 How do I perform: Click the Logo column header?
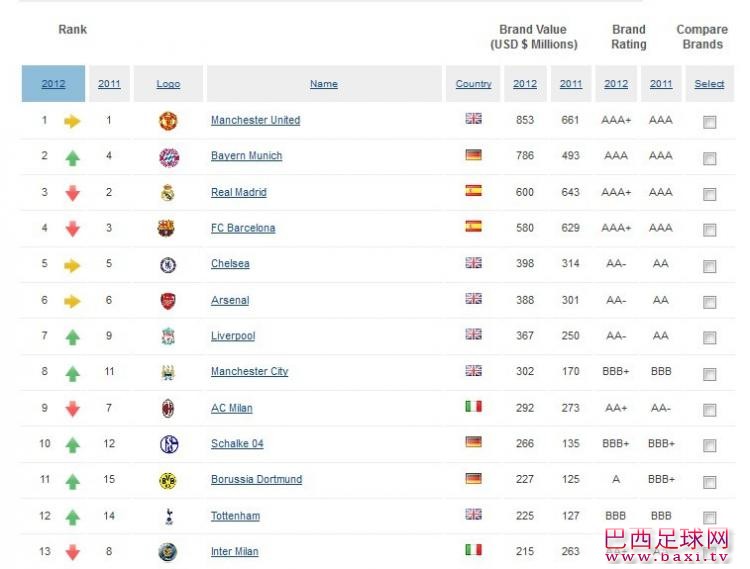click(x=168, y=84)
